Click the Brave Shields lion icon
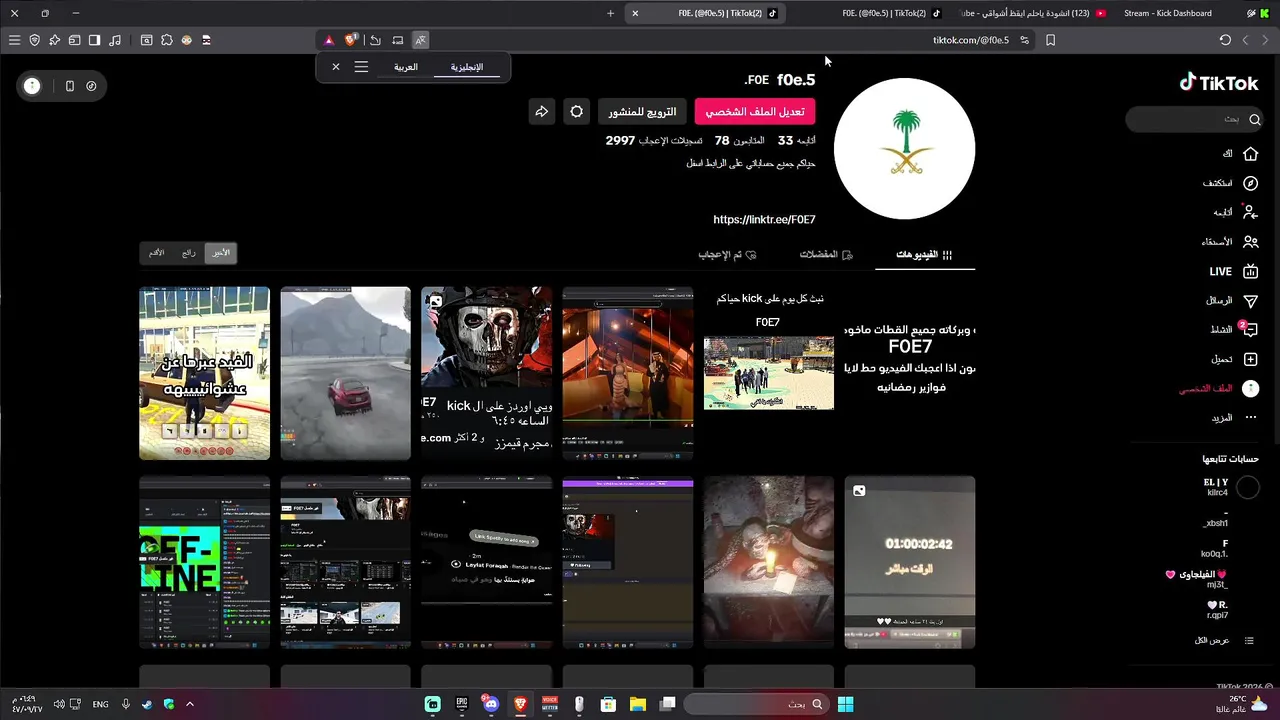 click(350, 40)
